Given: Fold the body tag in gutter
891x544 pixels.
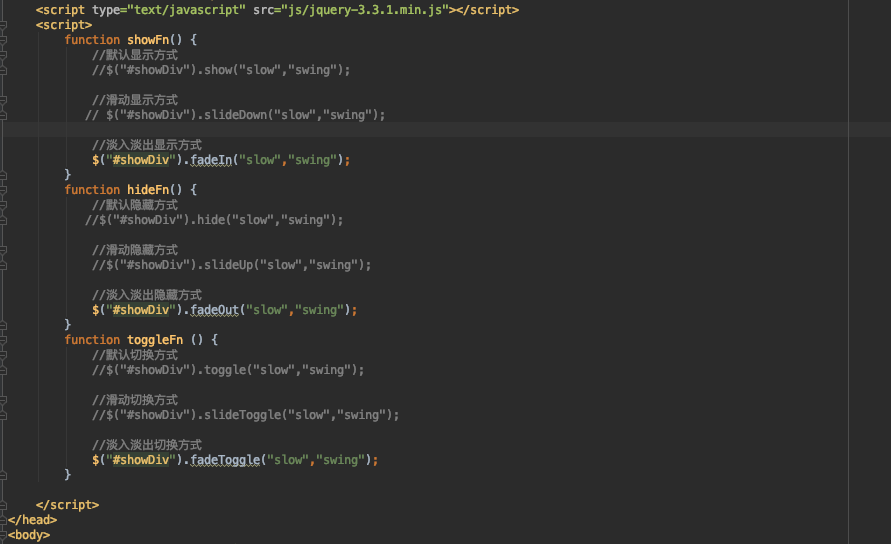Looking at the screenshot, I should (x=3, y=535).
